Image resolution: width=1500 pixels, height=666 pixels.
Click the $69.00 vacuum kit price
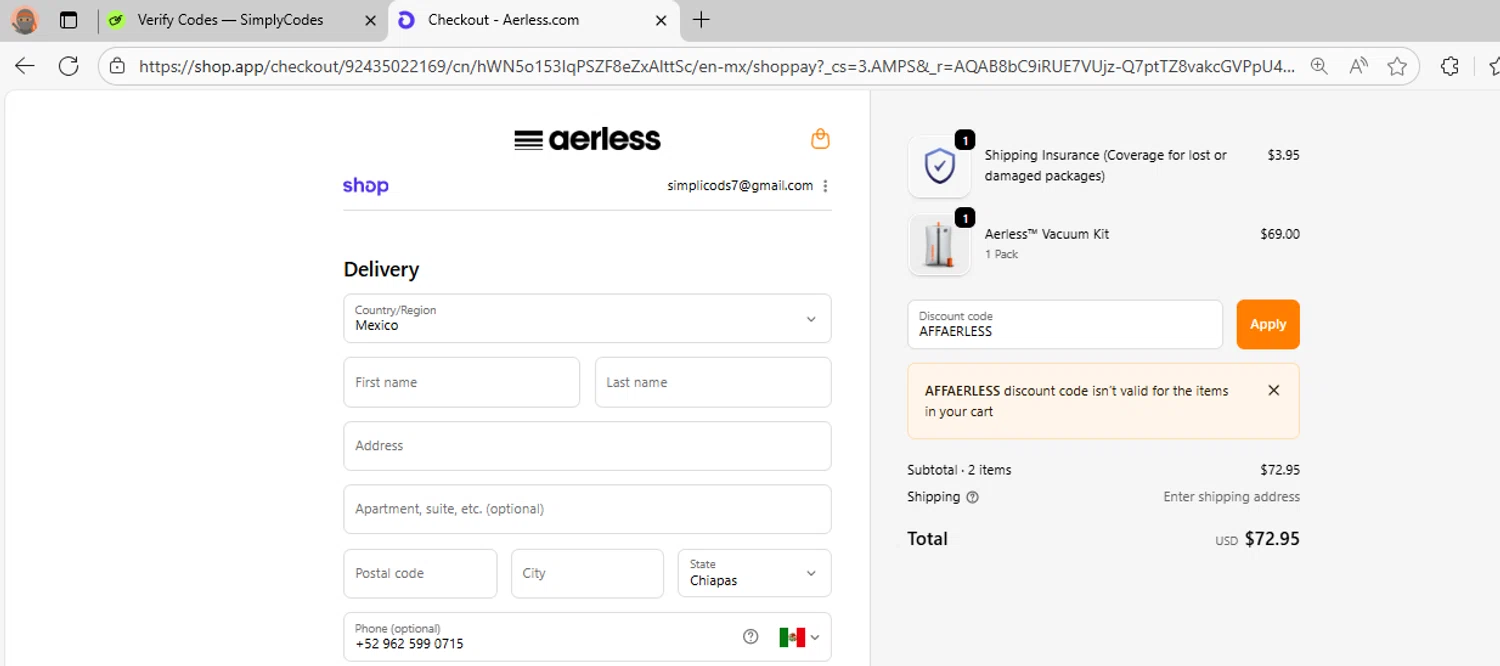pyautogui.click(x=1280, y=234)
